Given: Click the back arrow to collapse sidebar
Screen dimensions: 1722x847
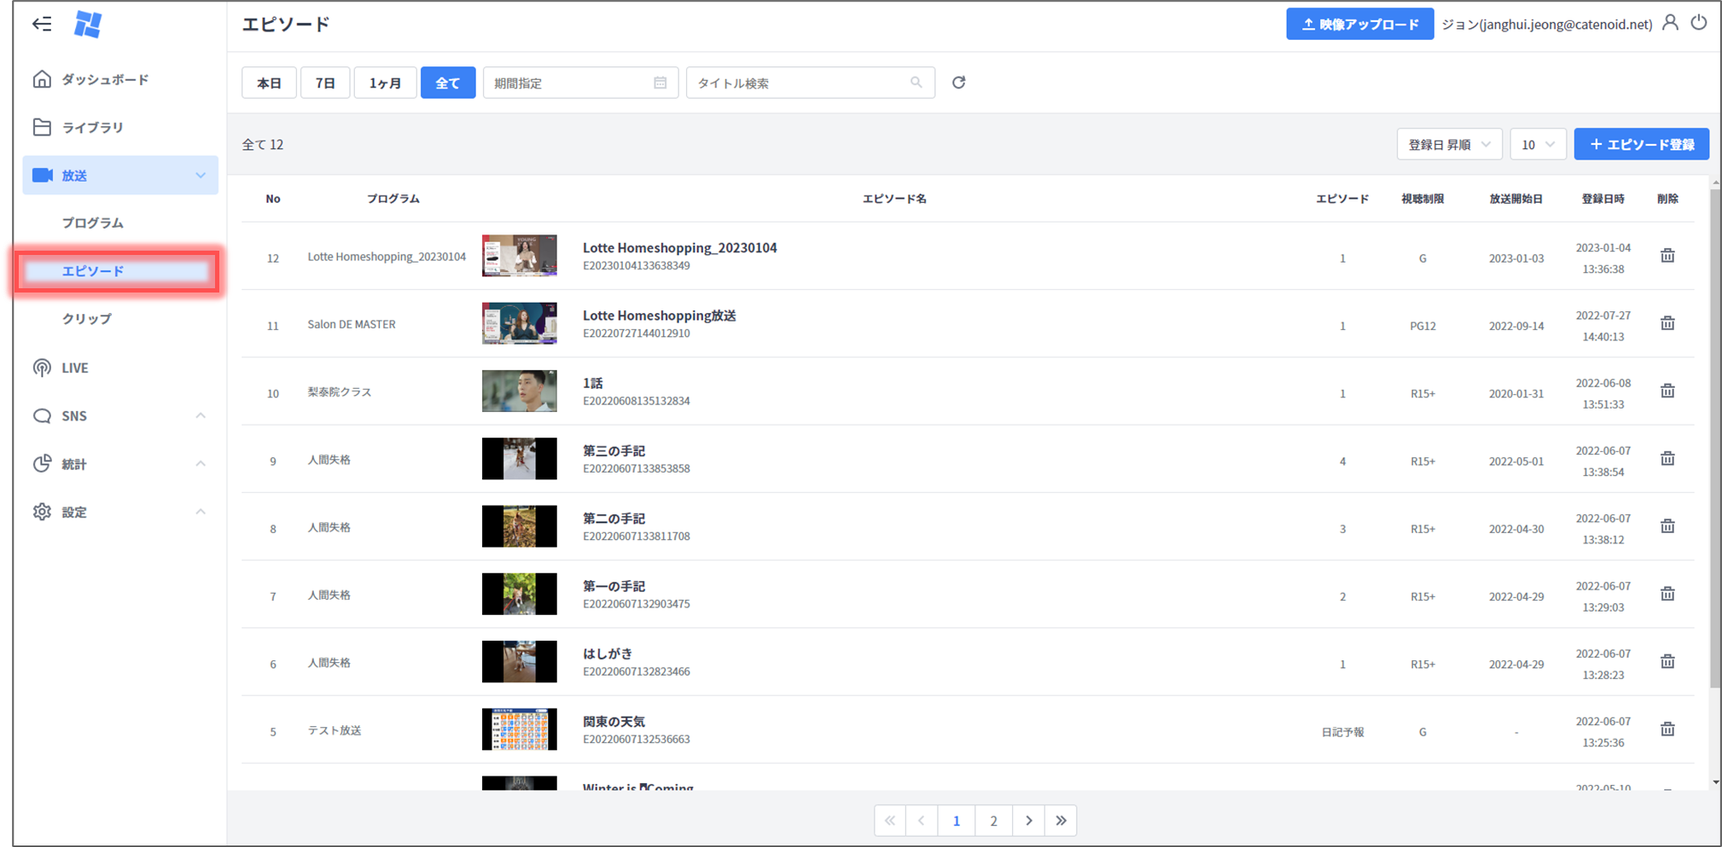Looking at the screenshot, I should [x=42, y=24].
